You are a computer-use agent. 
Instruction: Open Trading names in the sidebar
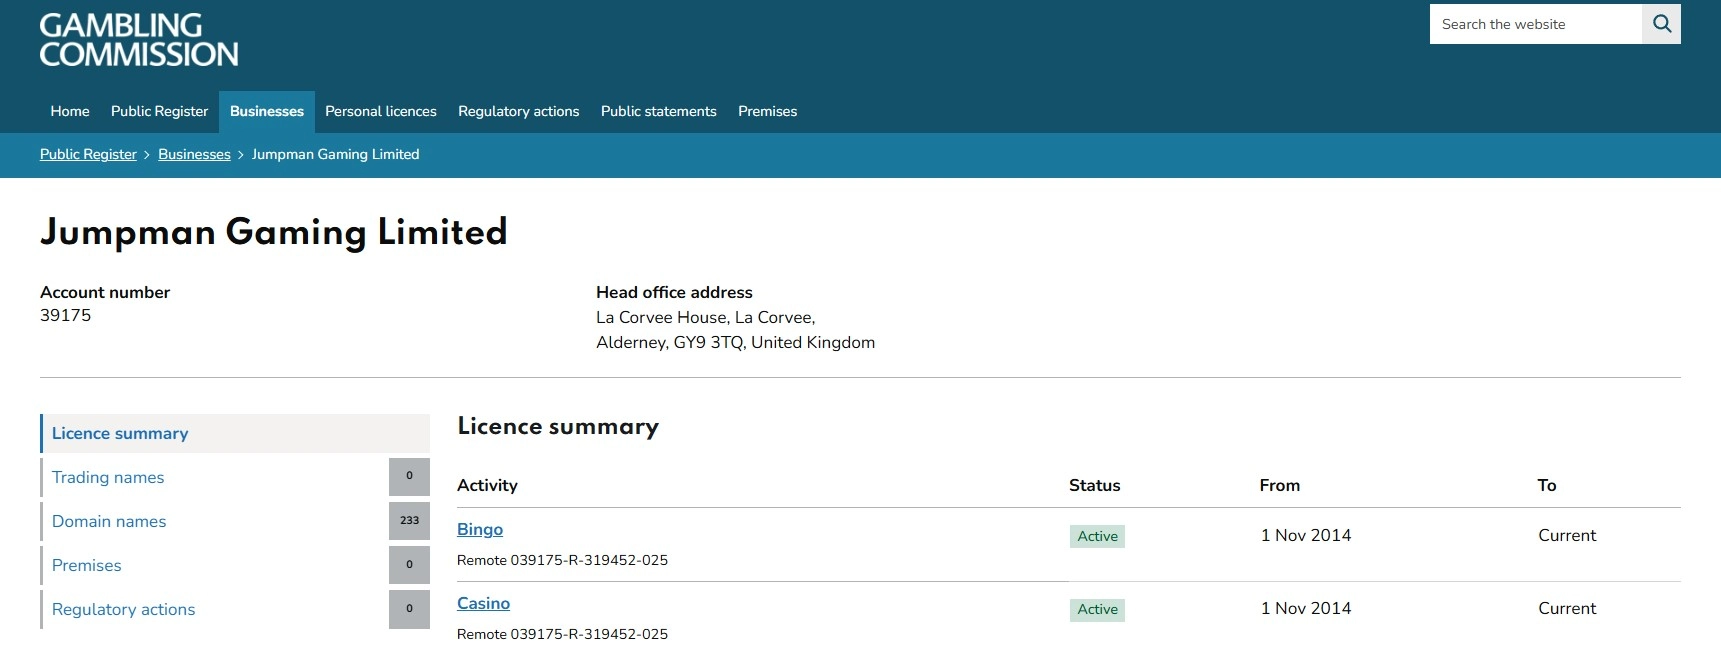pyautogui.click(x=108, y=477)
